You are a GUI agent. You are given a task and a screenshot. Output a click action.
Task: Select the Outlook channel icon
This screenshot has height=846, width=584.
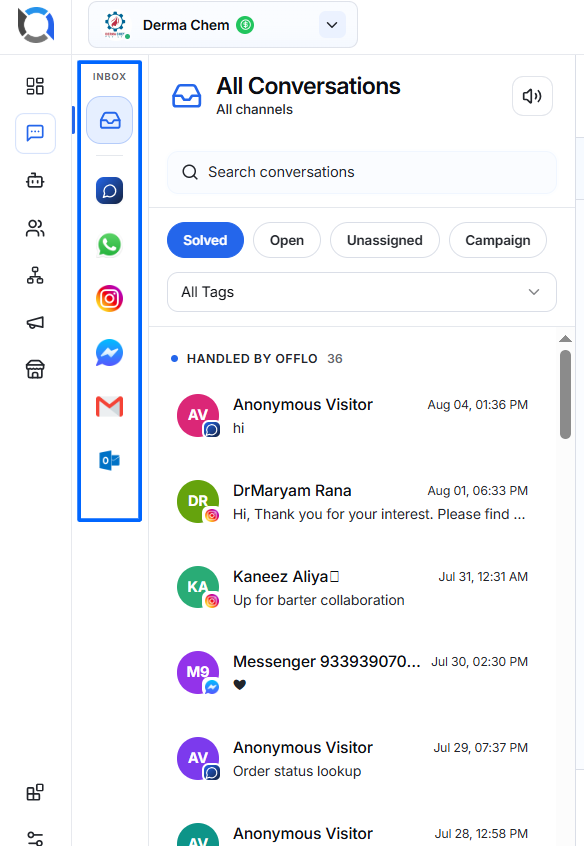click(x=110, y=460)
